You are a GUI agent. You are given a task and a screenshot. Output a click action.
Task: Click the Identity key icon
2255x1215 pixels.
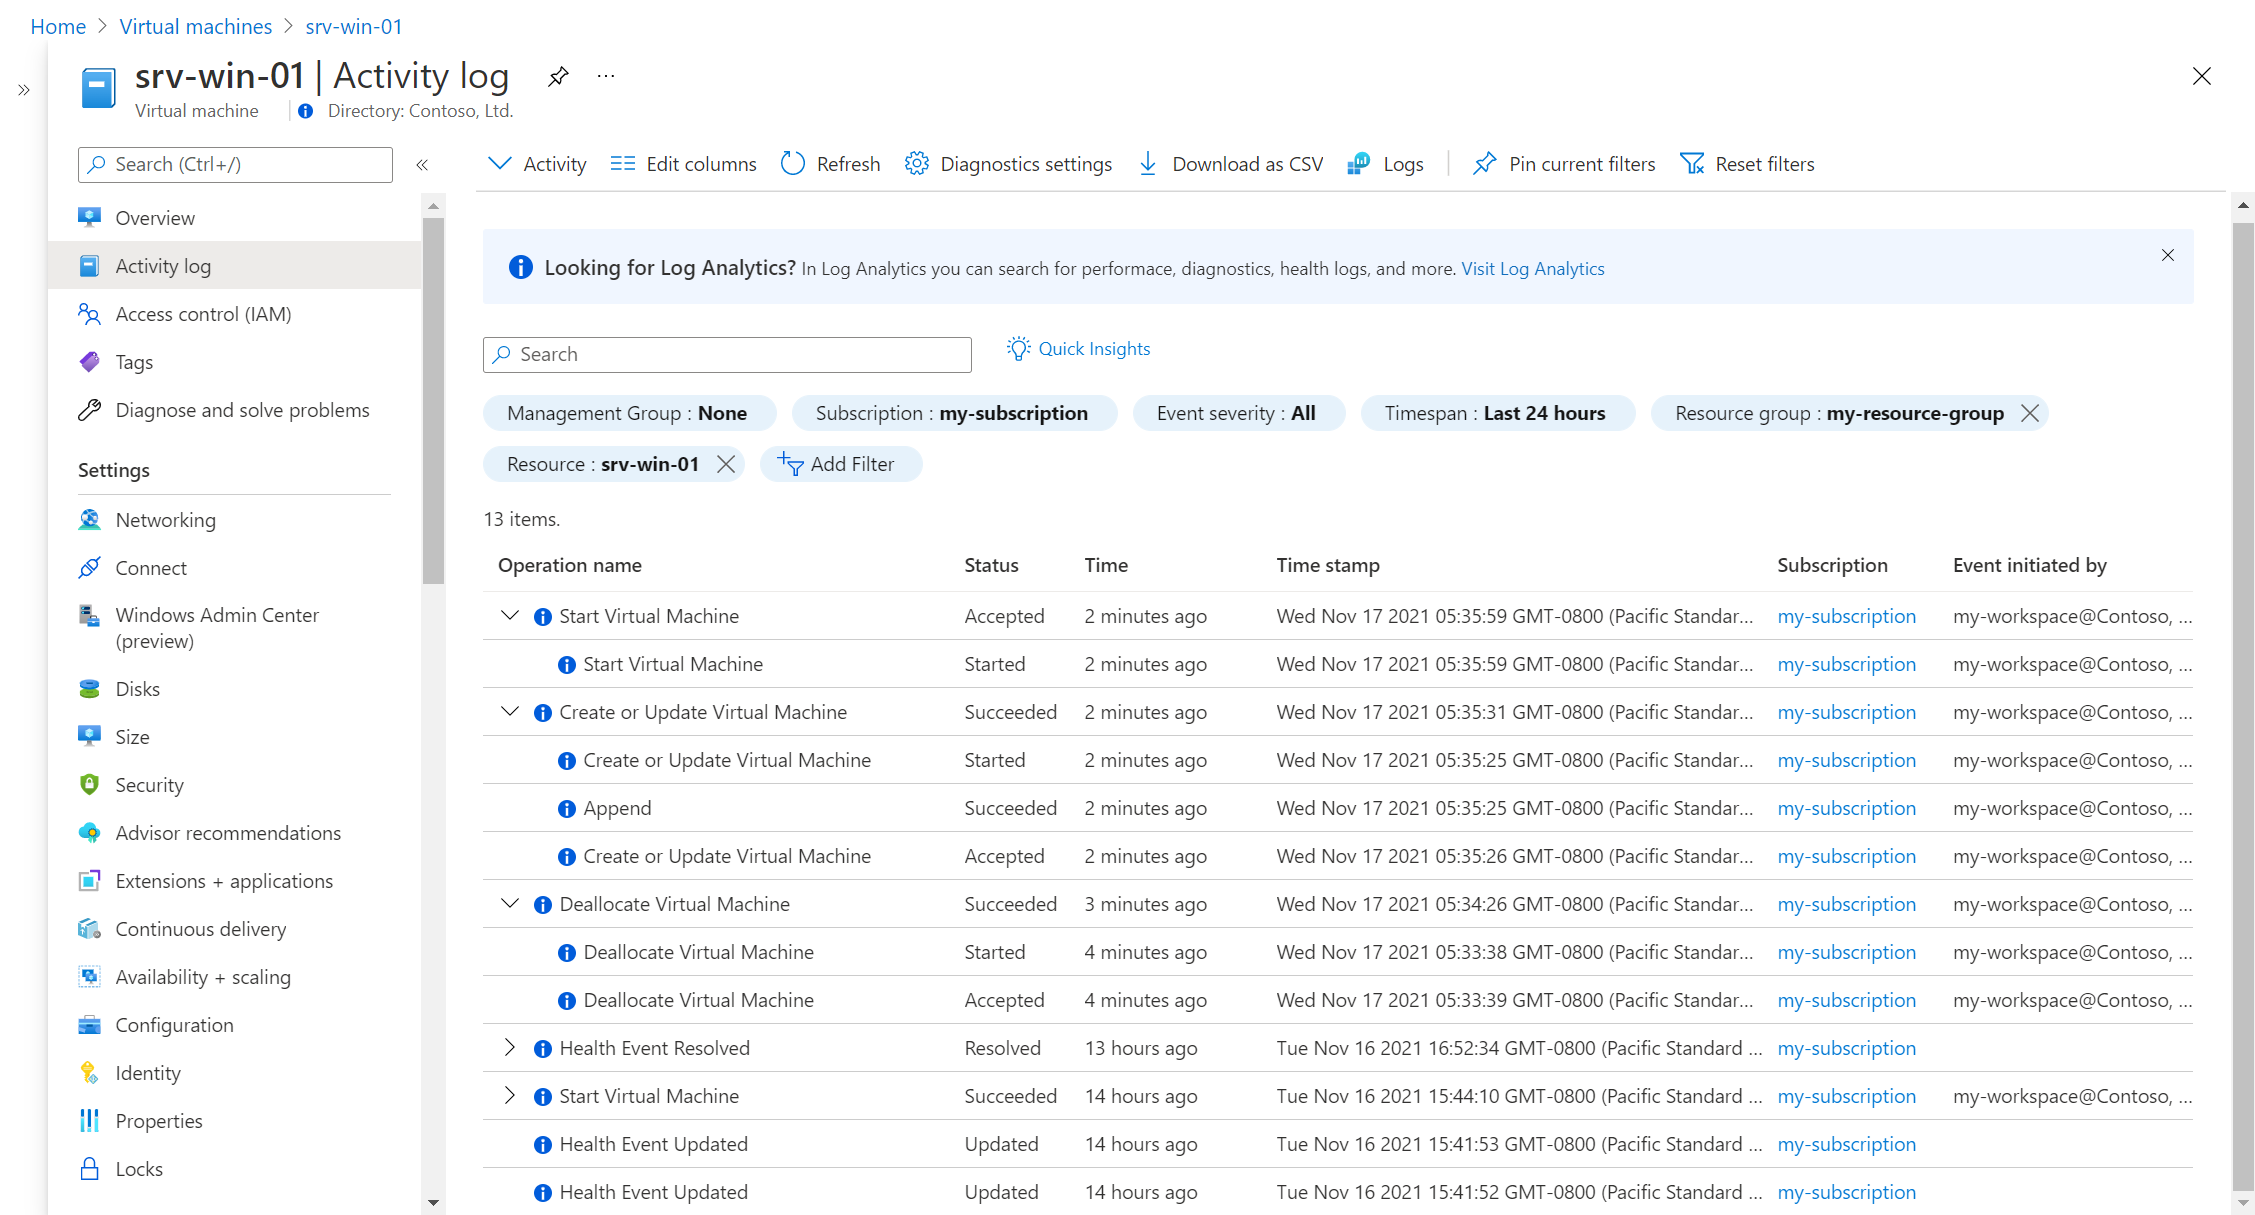(x=89, y=1073)
